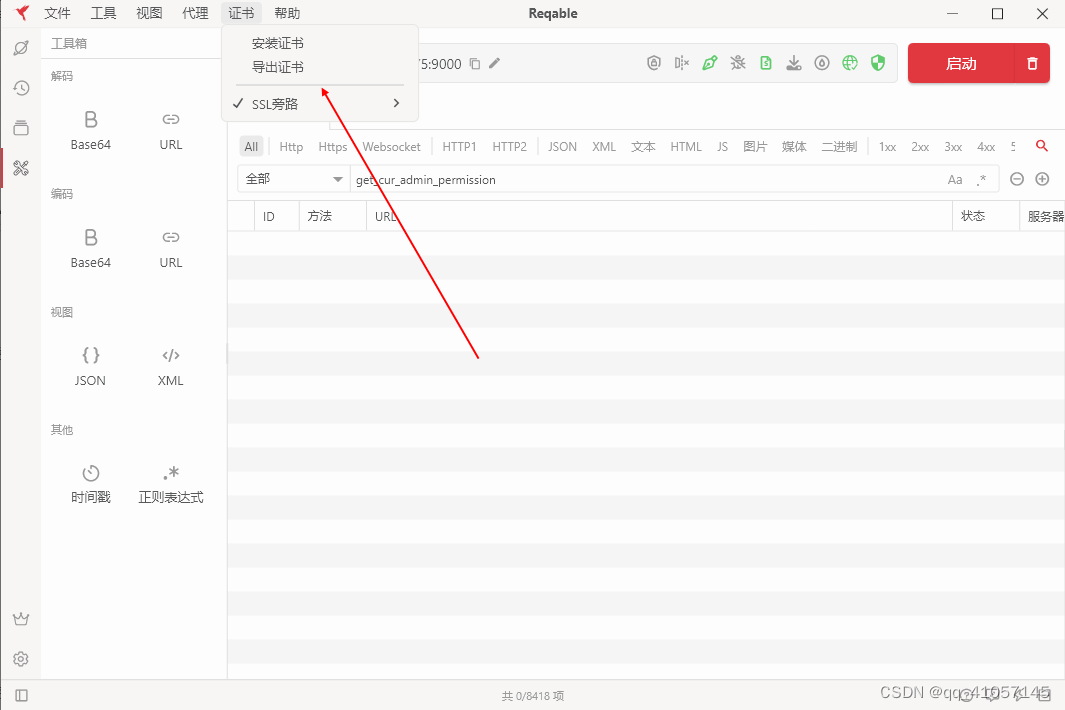Viewport: 1065px width, 710px height.
Task: Open the XML viewer tool
Action: coord(170,367)
